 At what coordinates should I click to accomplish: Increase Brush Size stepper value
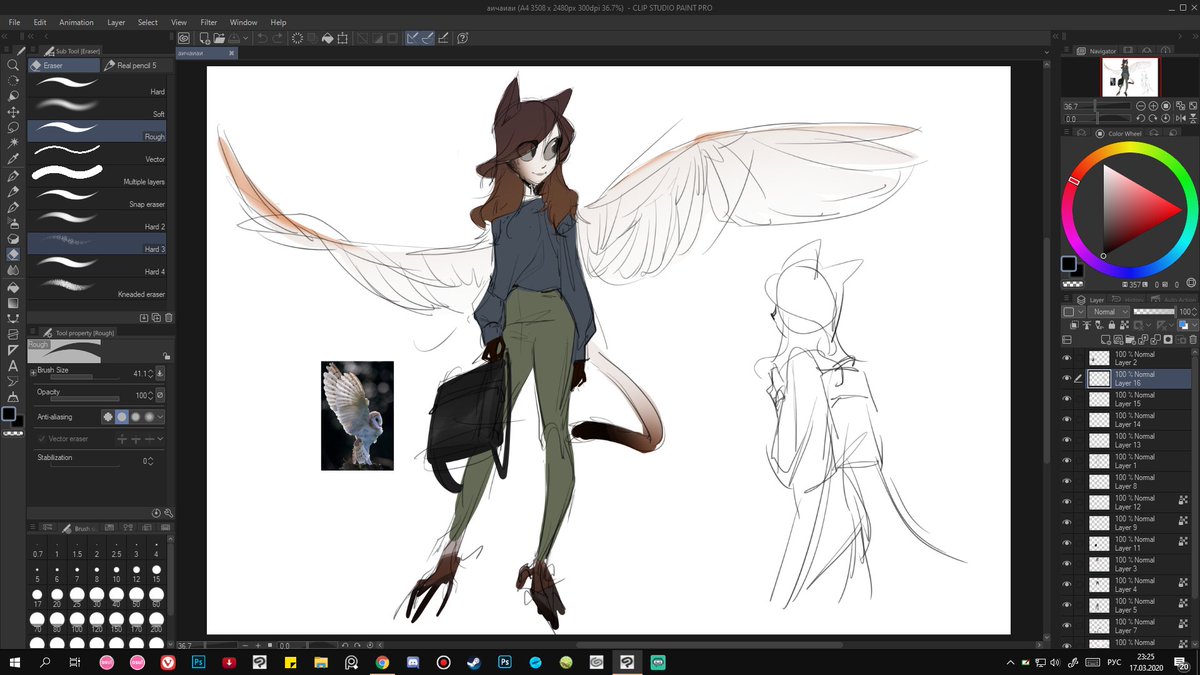(150, 371)
